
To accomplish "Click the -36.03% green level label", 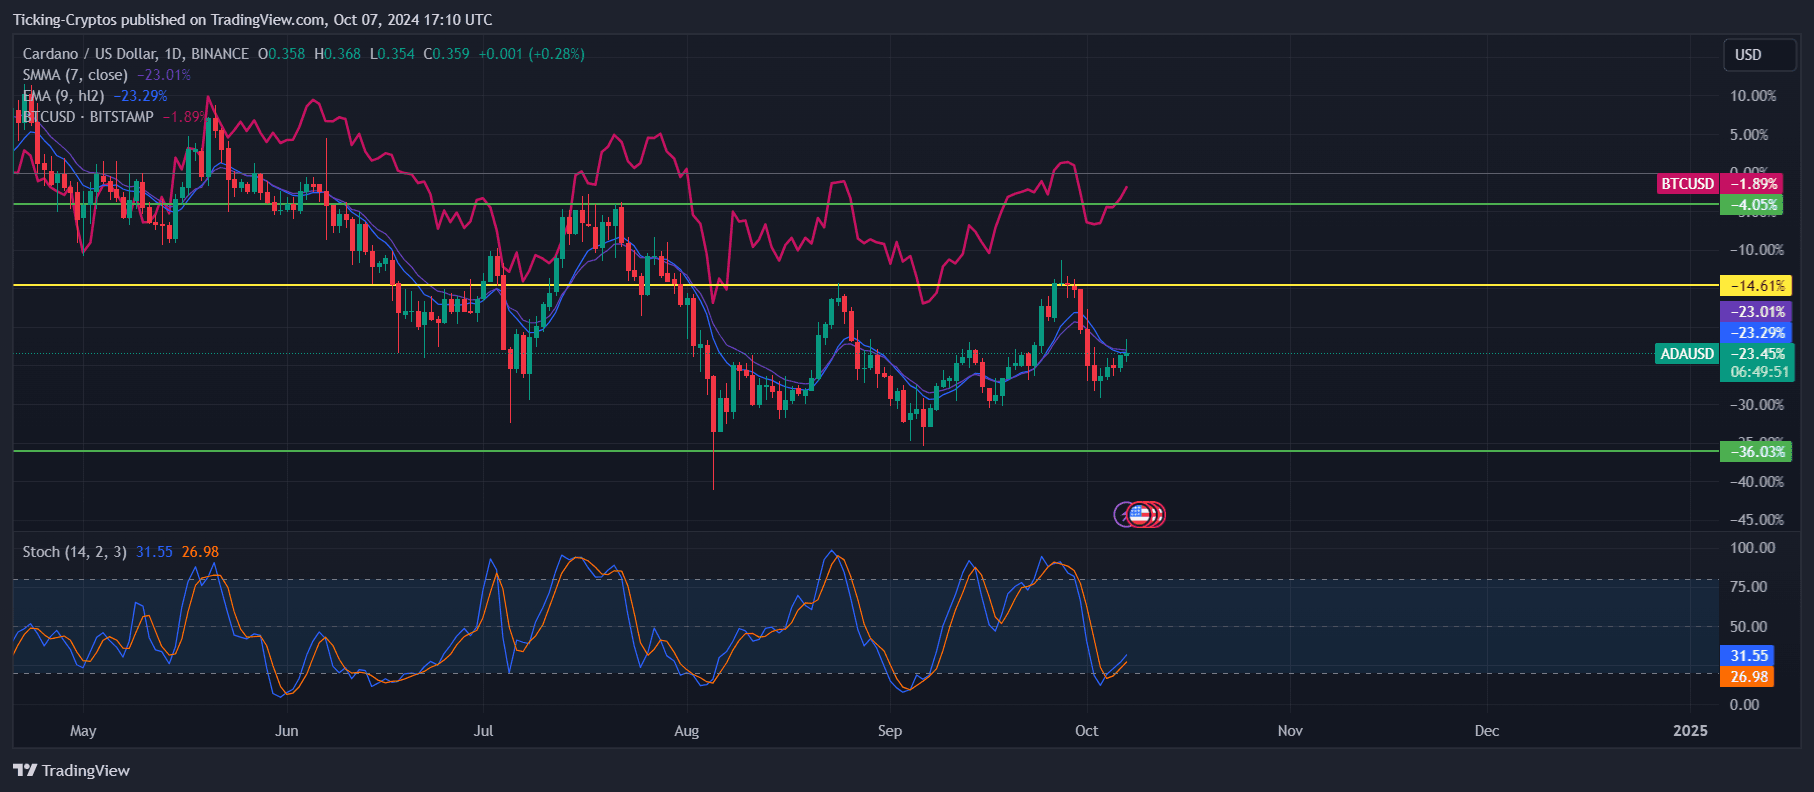I will (x=1756, y=452).
